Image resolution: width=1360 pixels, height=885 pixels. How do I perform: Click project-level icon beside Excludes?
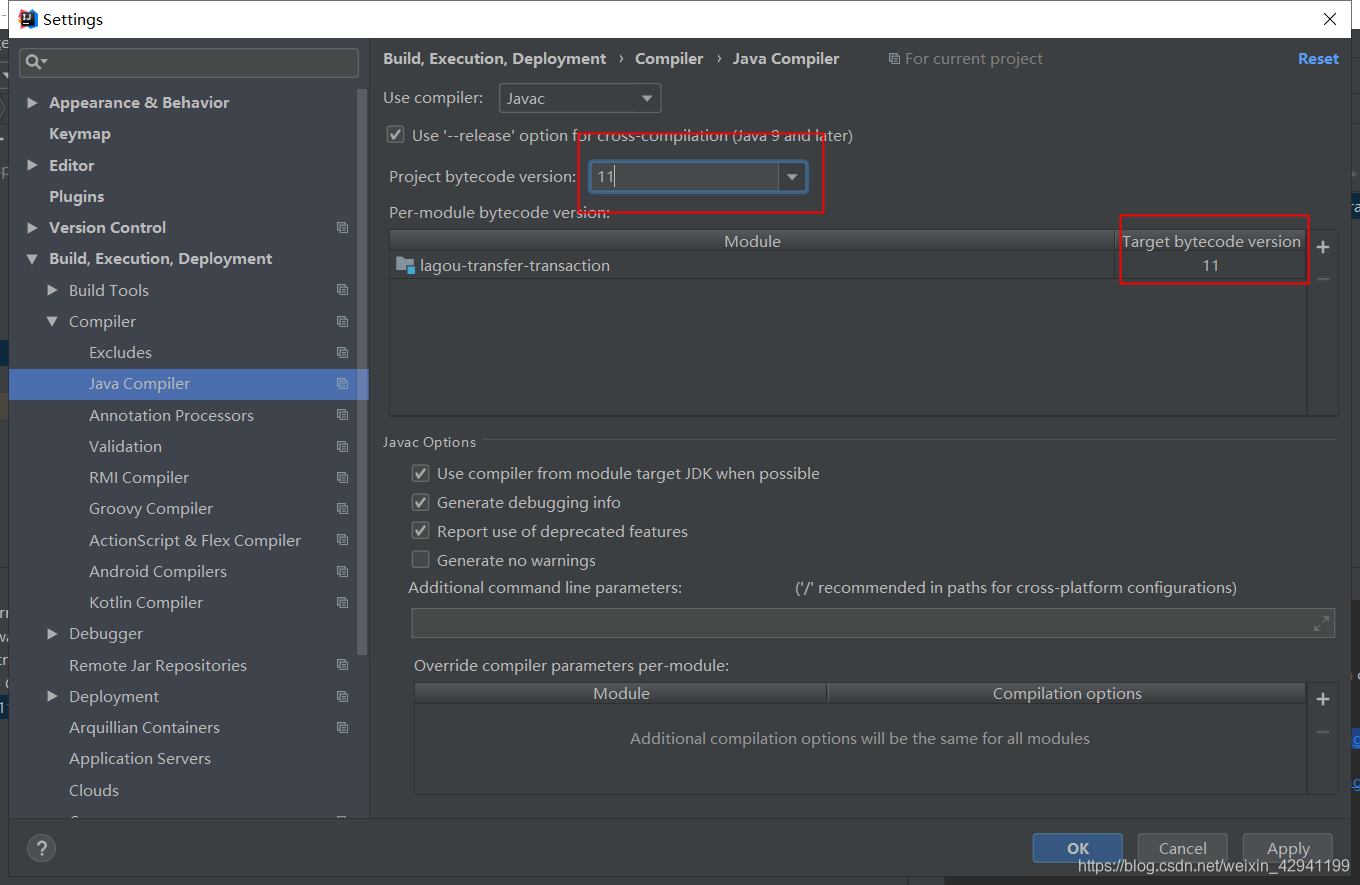[x=343, y=352]
